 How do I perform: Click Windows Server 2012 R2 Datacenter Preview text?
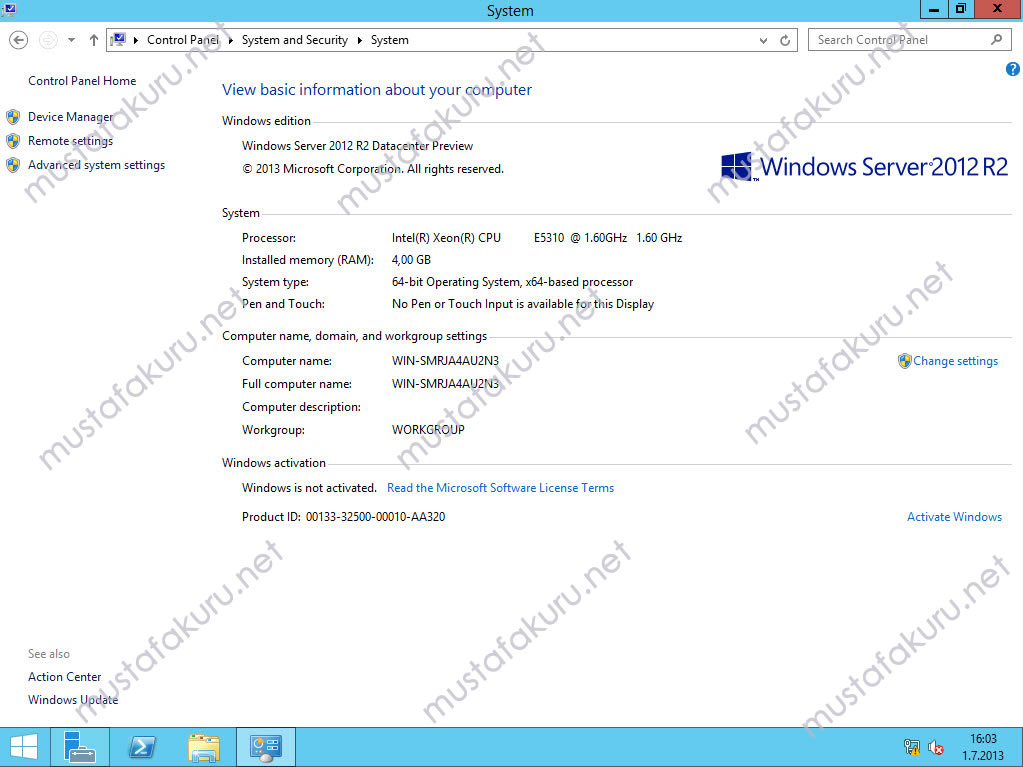coord(358,146)
